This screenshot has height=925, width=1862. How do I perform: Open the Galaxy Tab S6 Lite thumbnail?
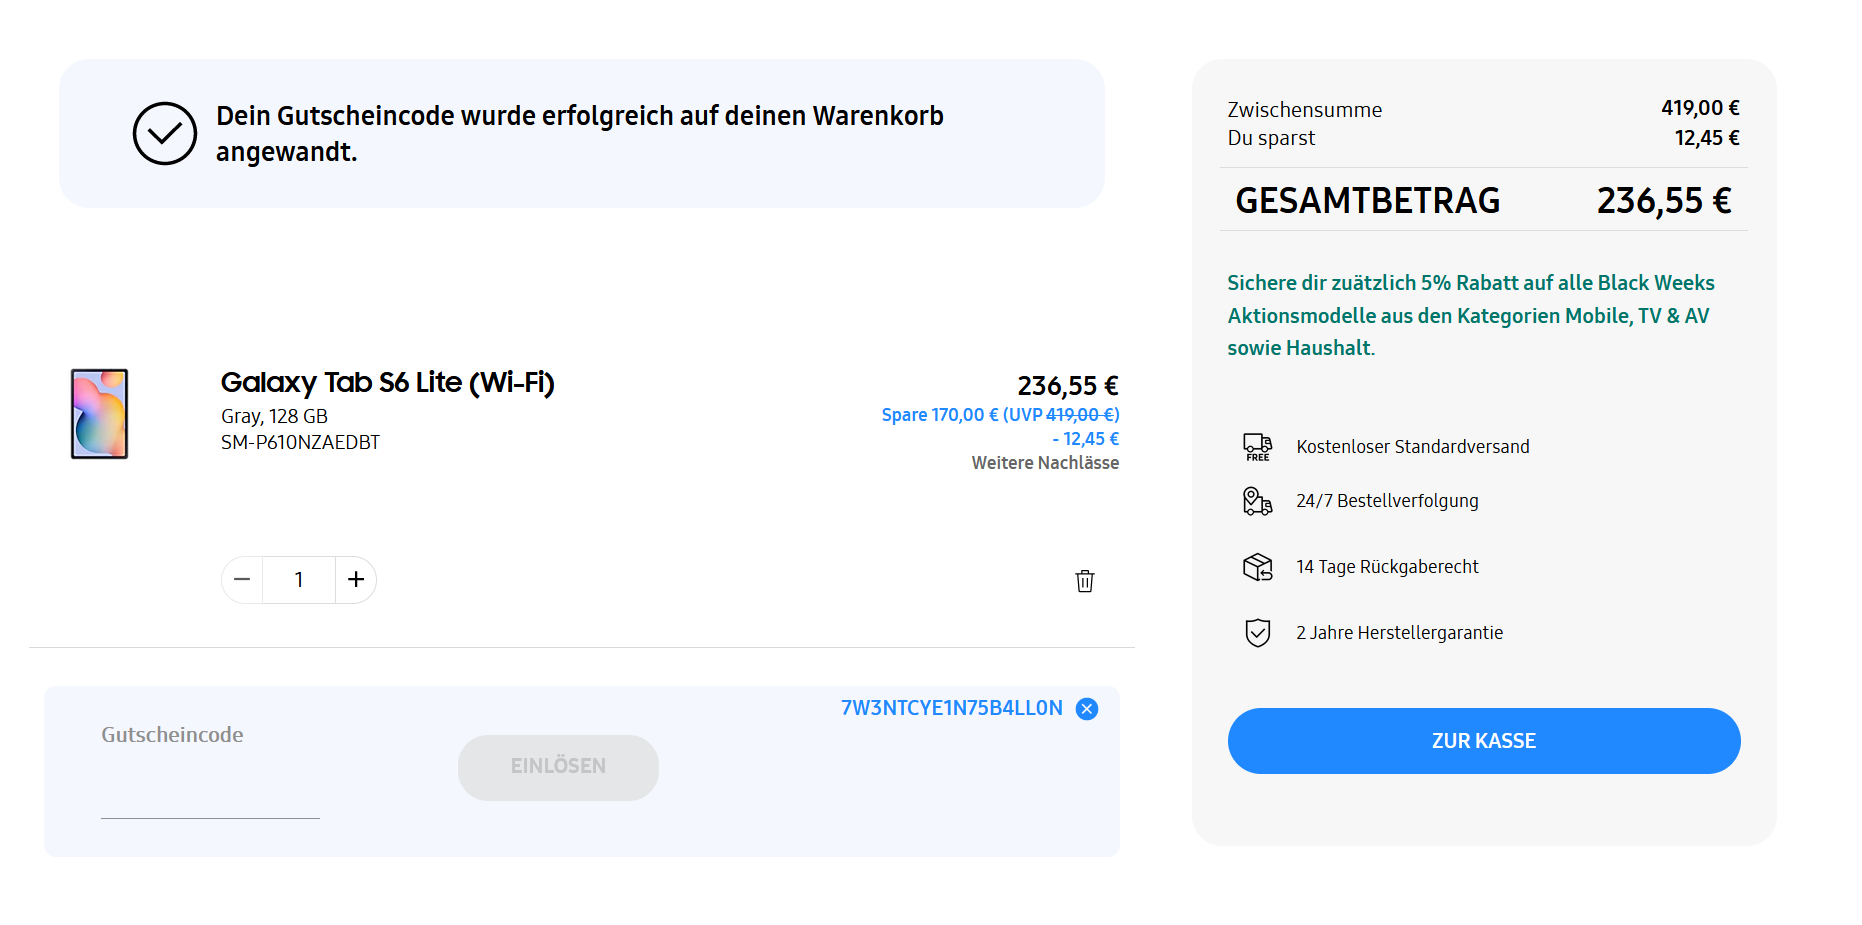tap(100, 414)
